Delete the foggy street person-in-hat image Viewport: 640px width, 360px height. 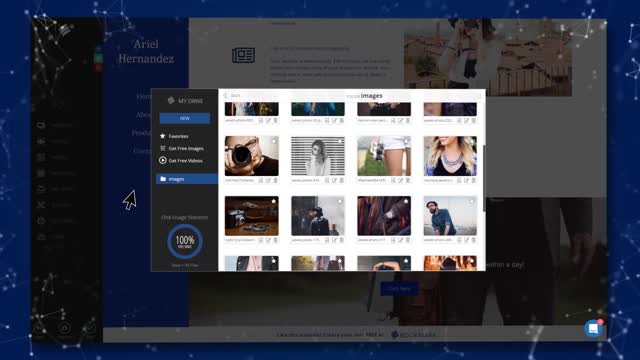342,240
